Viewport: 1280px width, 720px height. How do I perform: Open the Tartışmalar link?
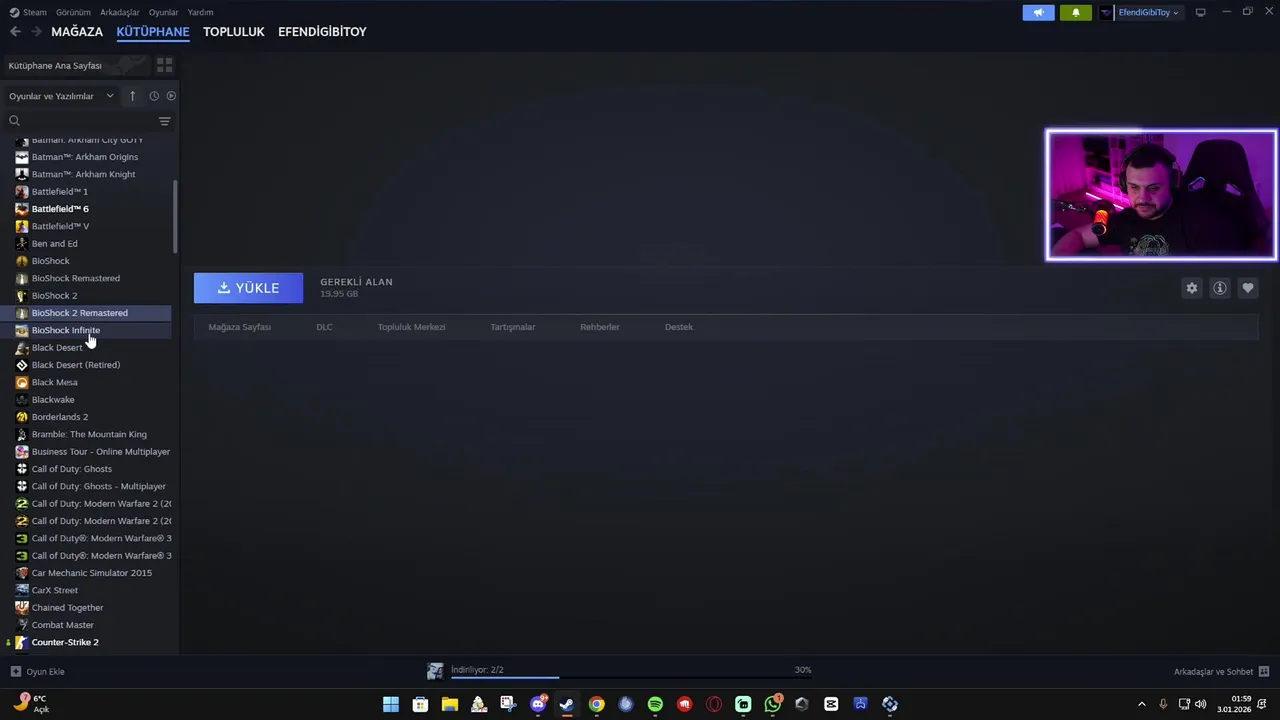click(513, 327)
